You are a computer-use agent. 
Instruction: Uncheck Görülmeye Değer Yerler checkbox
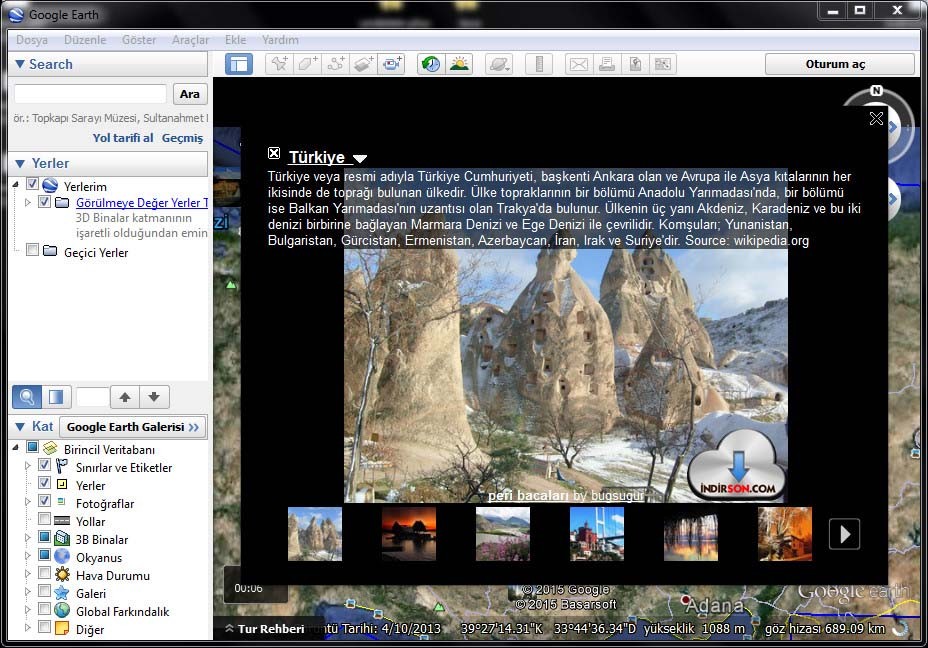click(x=44, y=201)
